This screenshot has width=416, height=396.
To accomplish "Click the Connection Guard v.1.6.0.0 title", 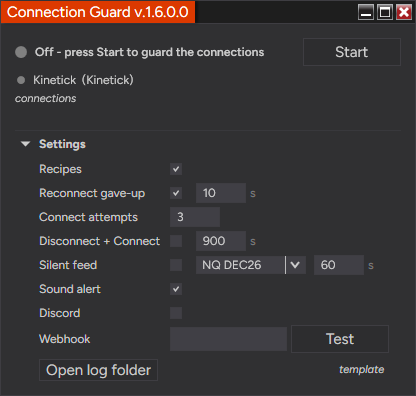I will (x=98, y=12).
